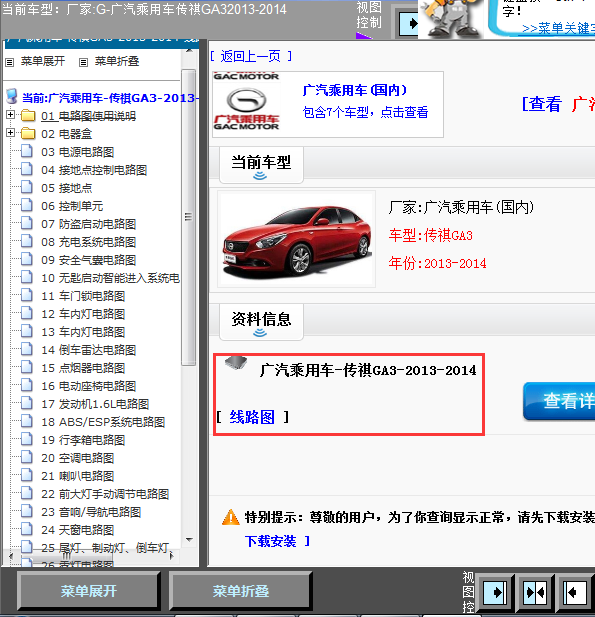Click bottom view-control center-split icon
Image resolution: width=595 pixels, height=617 pixels.
point(535,592)
